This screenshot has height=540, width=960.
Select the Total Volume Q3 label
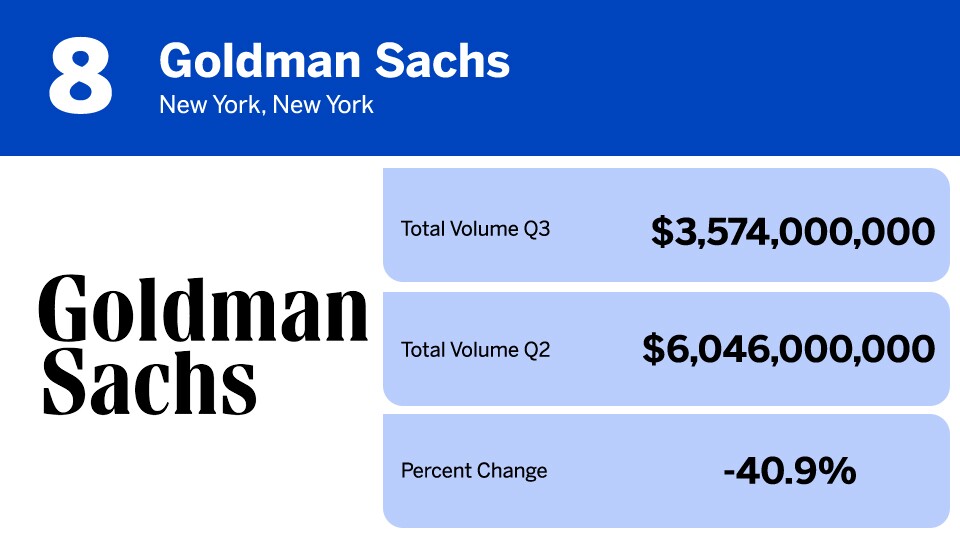coord(475,229)
